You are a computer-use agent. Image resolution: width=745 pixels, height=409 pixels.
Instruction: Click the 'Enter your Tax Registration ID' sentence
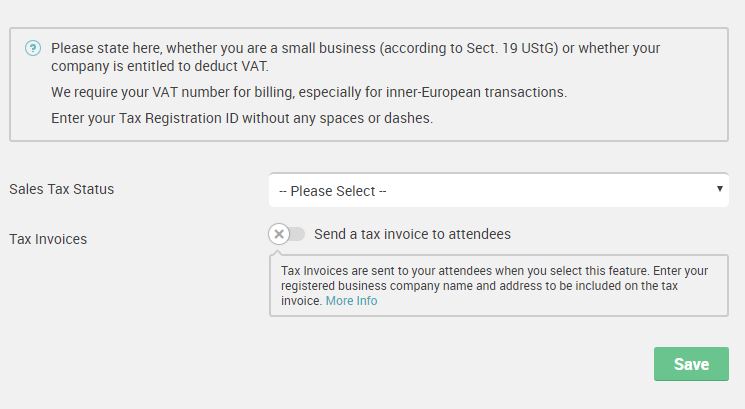click(x=242, y=118)
